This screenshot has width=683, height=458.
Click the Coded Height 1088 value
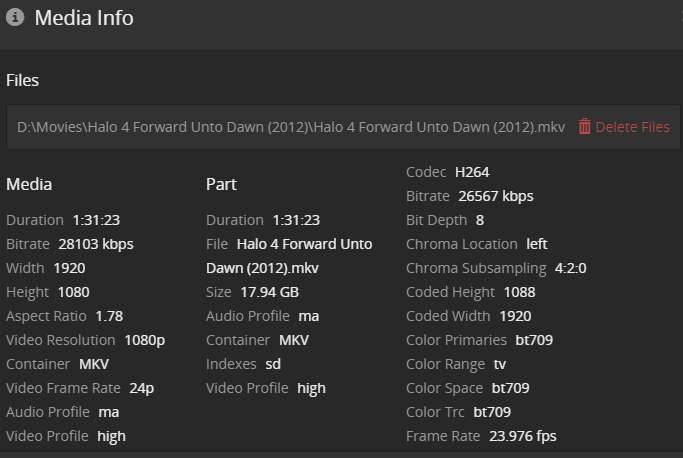coord(520,292)
